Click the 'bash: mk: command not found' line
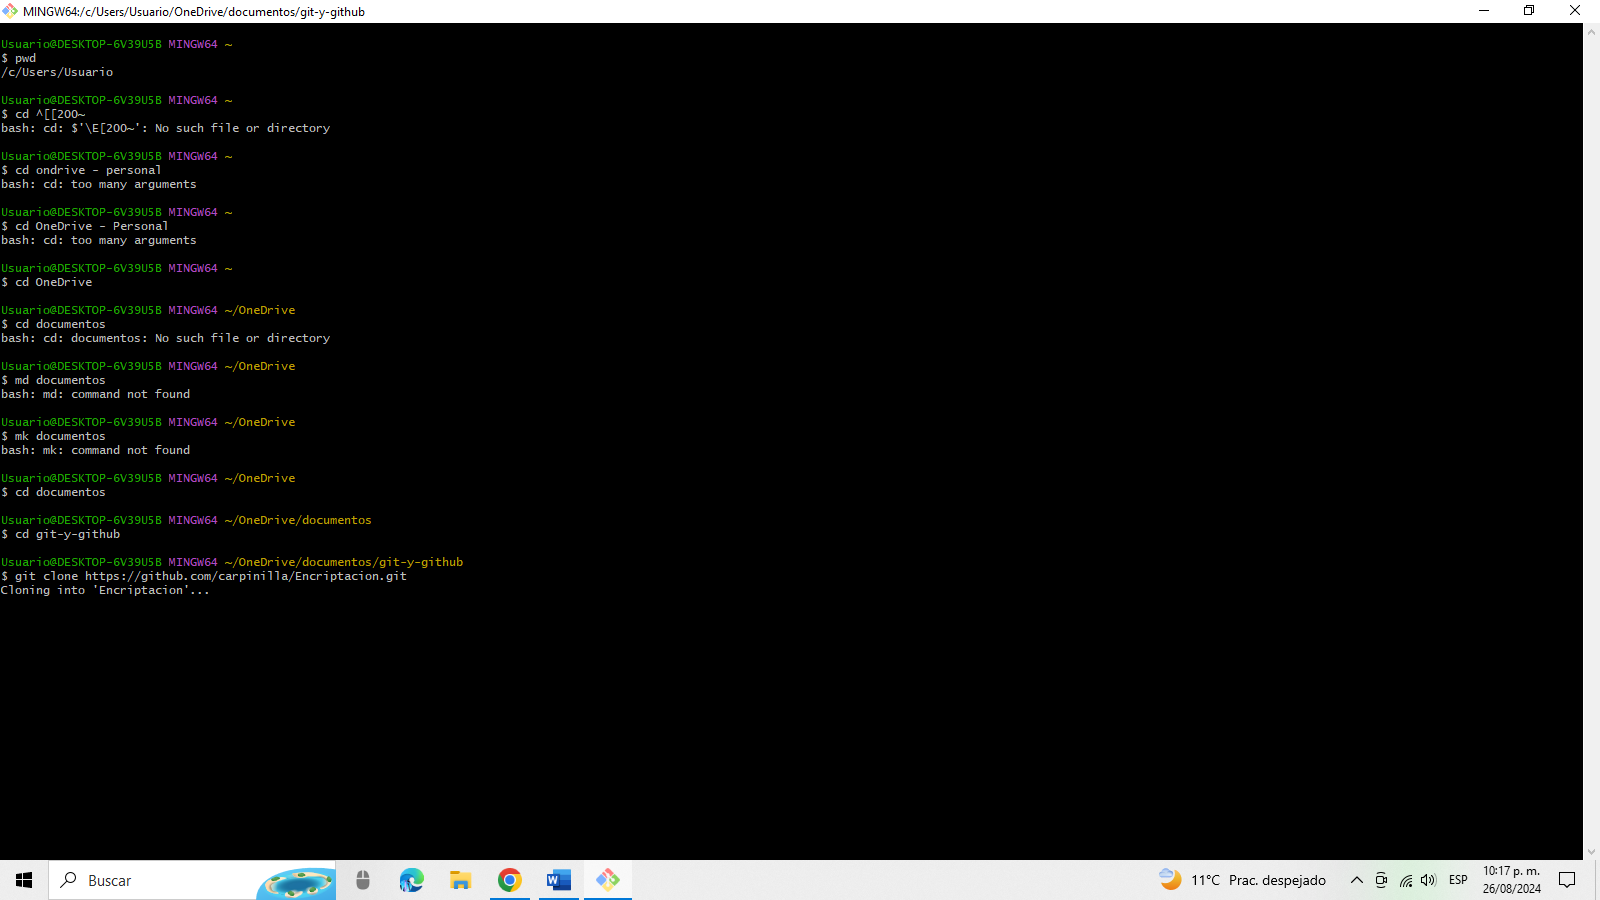 (x=95, y=450)
